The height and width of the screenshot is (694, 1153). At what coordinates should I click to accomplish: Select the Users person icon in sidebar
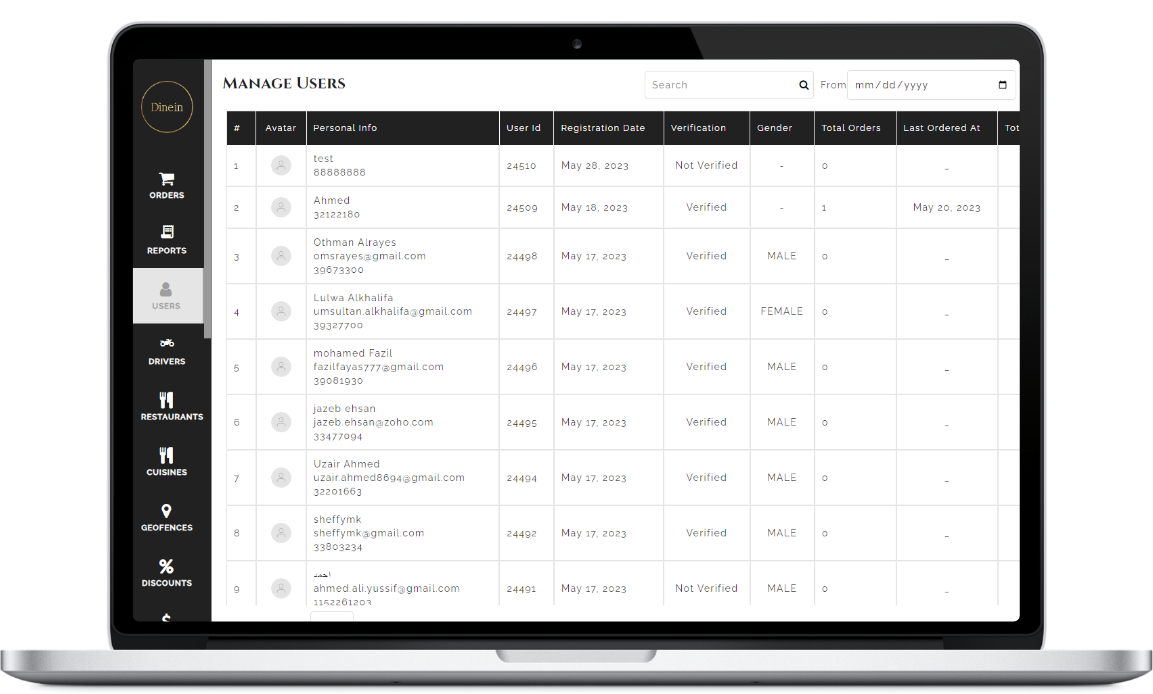point(167,289)
